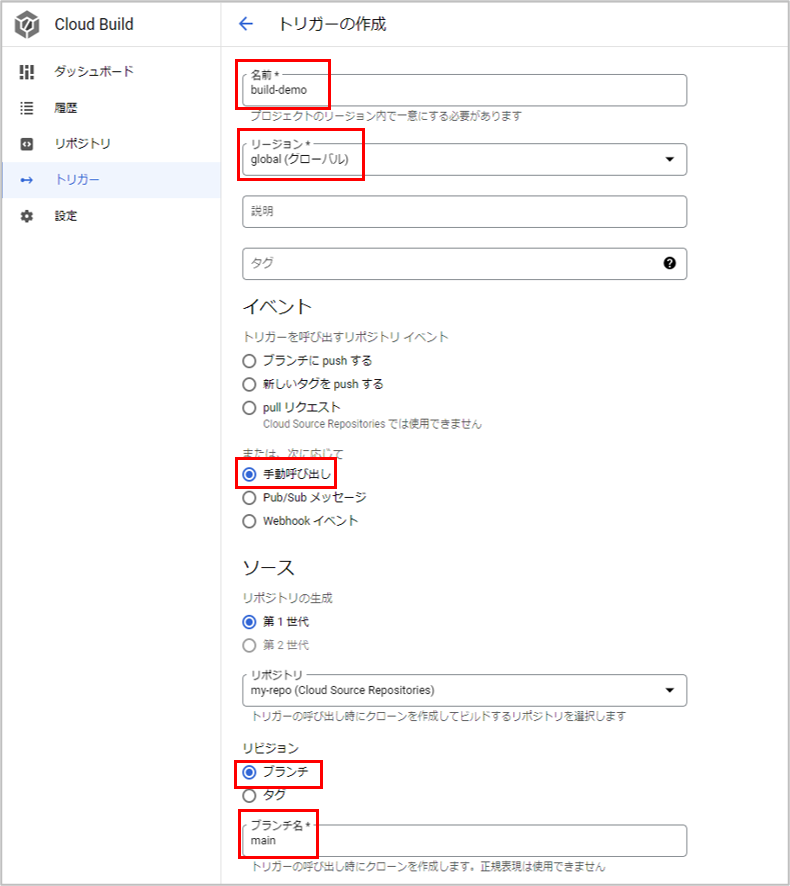
Task: Click the 履歴 list icon
Action: (x=27, y=108)
